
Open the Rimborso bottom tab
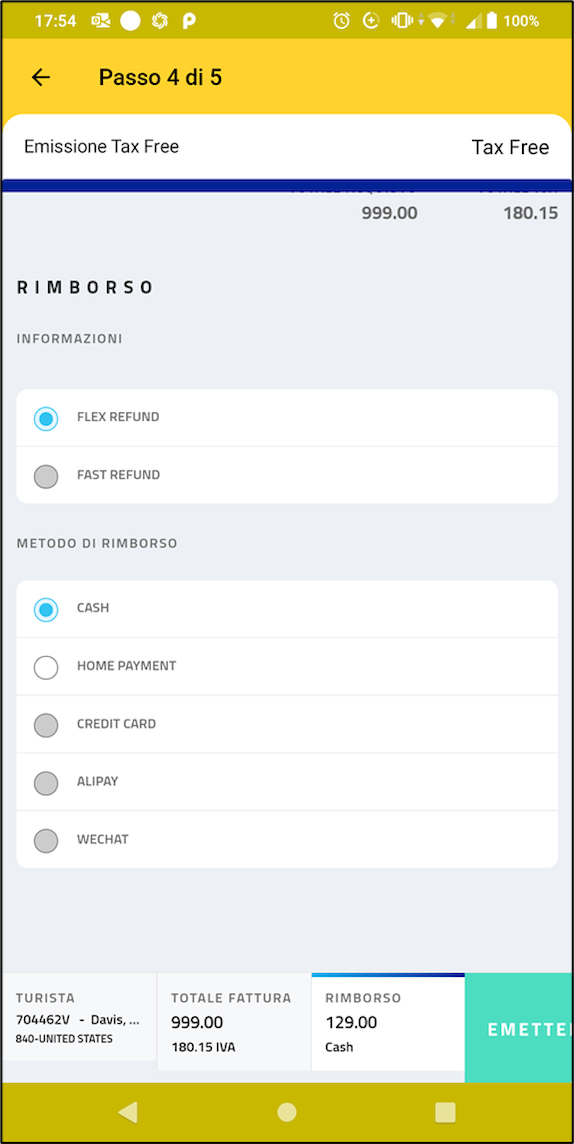[388, 1022]
